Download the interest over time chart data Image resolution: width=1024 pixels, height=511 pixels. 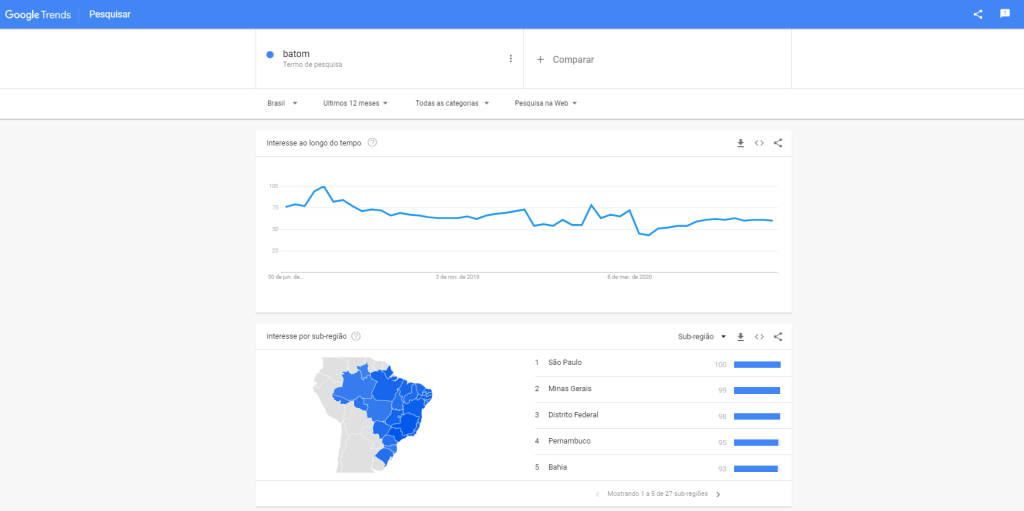pyautogui.click(x=740, y=143)
